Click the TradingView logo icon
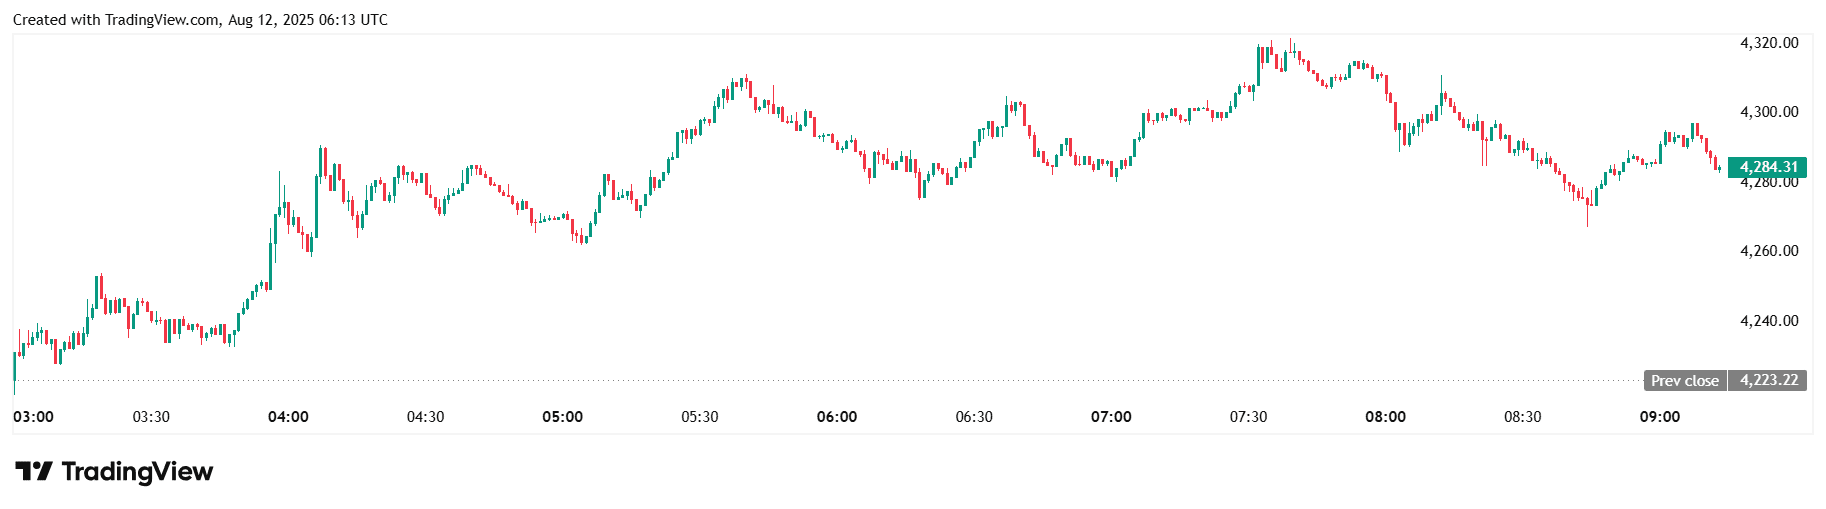 click(x=33, y=471)
